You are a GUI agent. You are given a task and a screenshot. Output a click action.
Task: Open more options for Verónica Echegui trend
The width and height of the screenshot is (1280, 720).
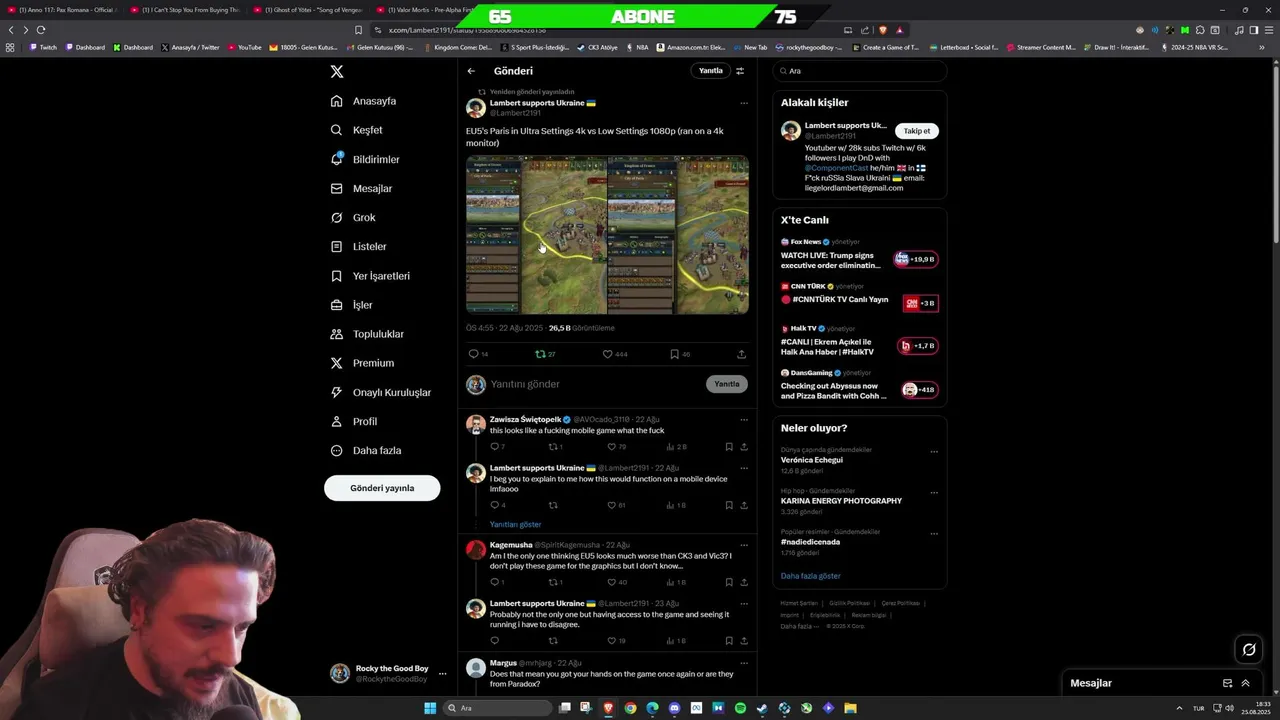point(934,451)
